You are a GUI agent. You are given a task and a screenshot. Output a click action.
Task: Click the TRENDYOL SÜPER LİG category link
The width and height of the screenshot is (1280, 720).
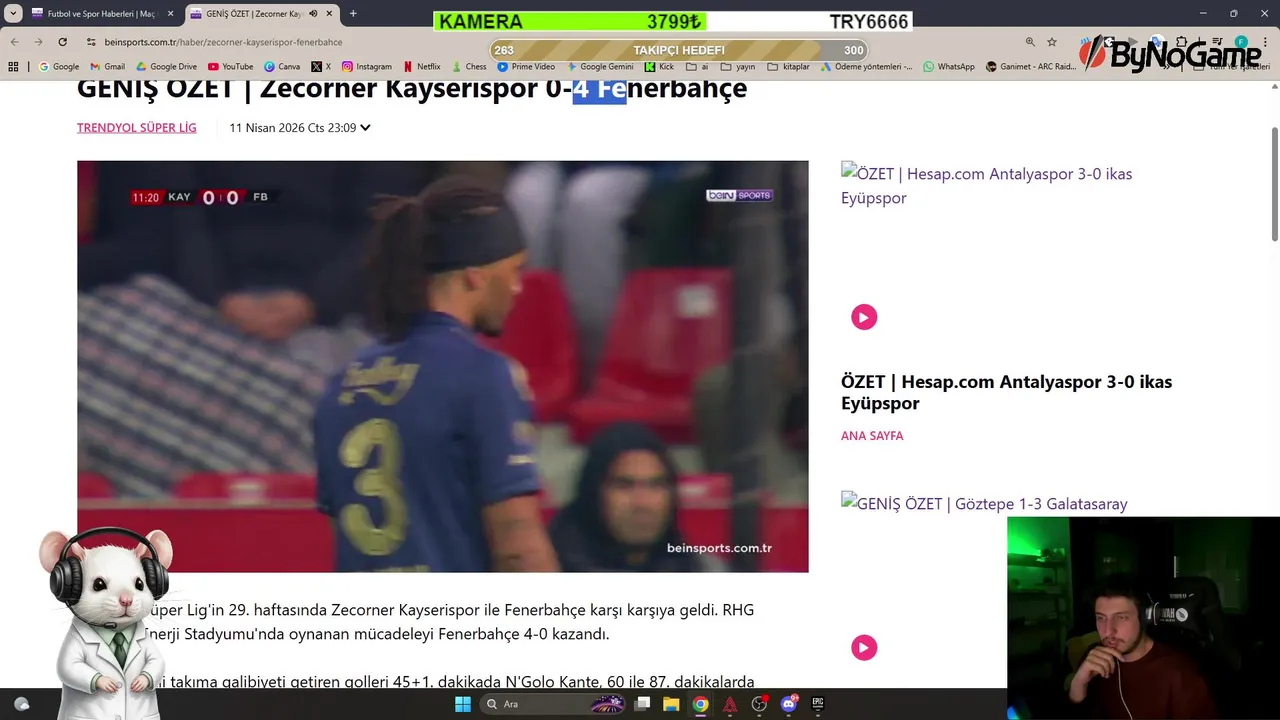(x=137, y=128)
